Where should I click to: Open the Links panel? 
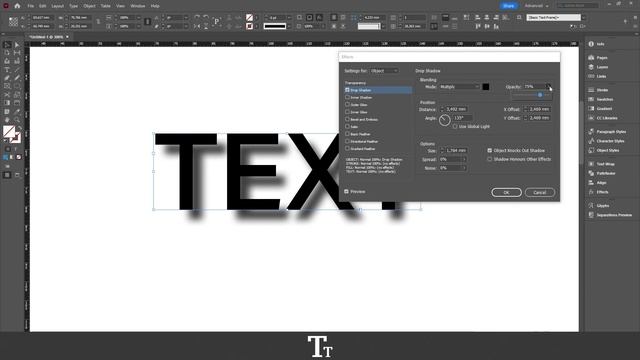point(598,76)
